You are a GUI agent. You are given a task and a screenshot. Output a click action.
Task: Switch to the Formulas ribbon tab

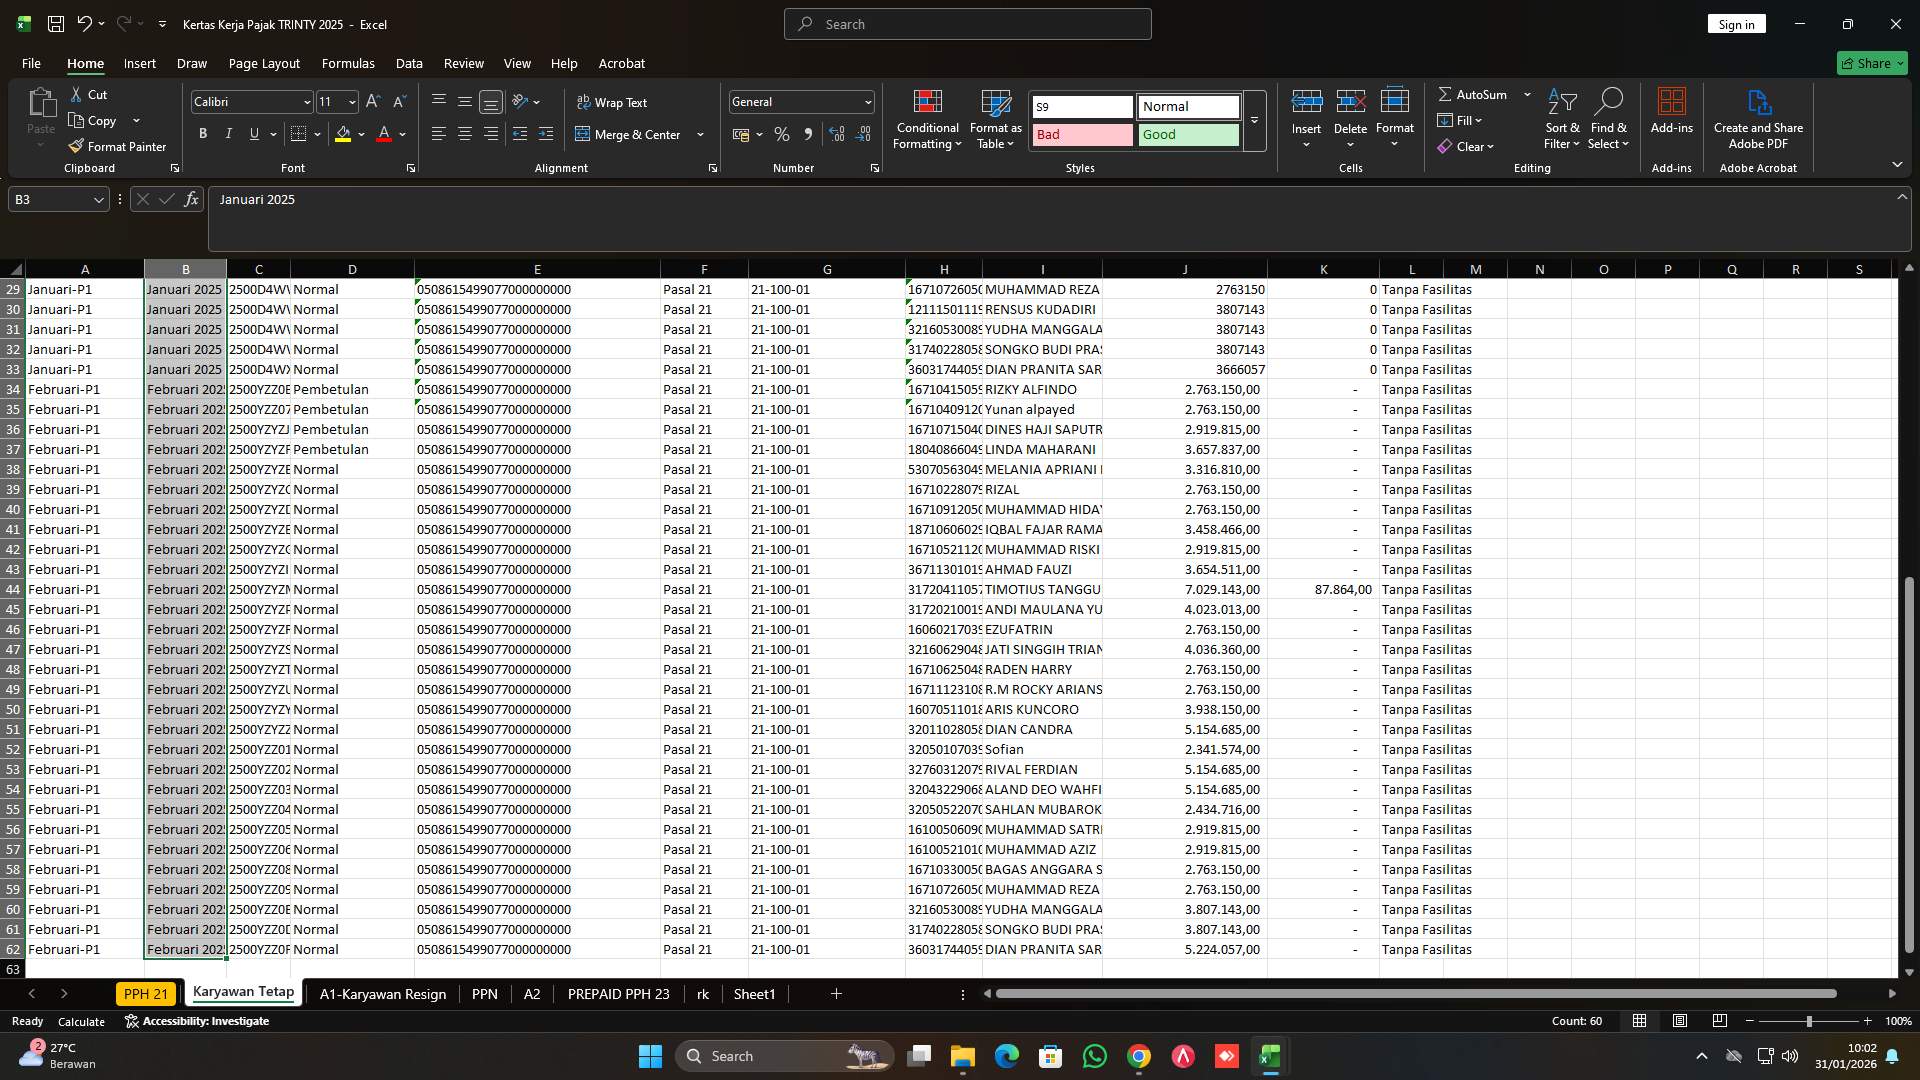348,63
